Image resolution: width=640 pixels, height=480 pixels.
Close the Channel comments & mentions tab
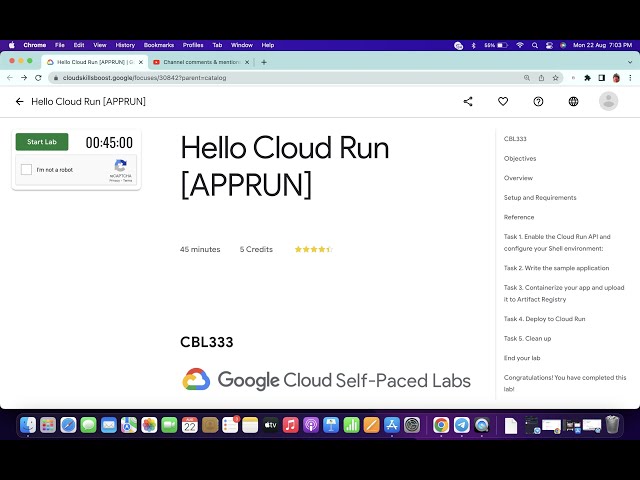tap(247, 62)
